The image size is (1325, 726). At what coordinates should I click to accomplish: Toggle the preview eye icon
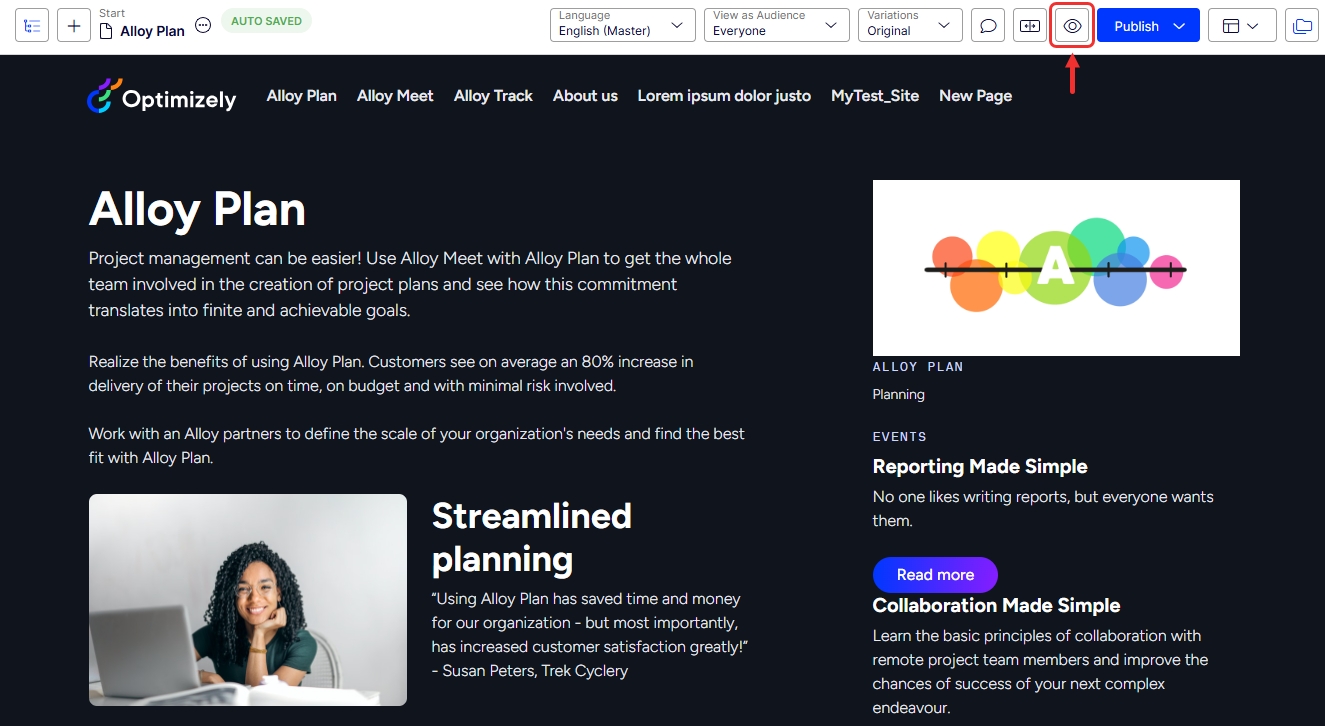point(1072,26)
